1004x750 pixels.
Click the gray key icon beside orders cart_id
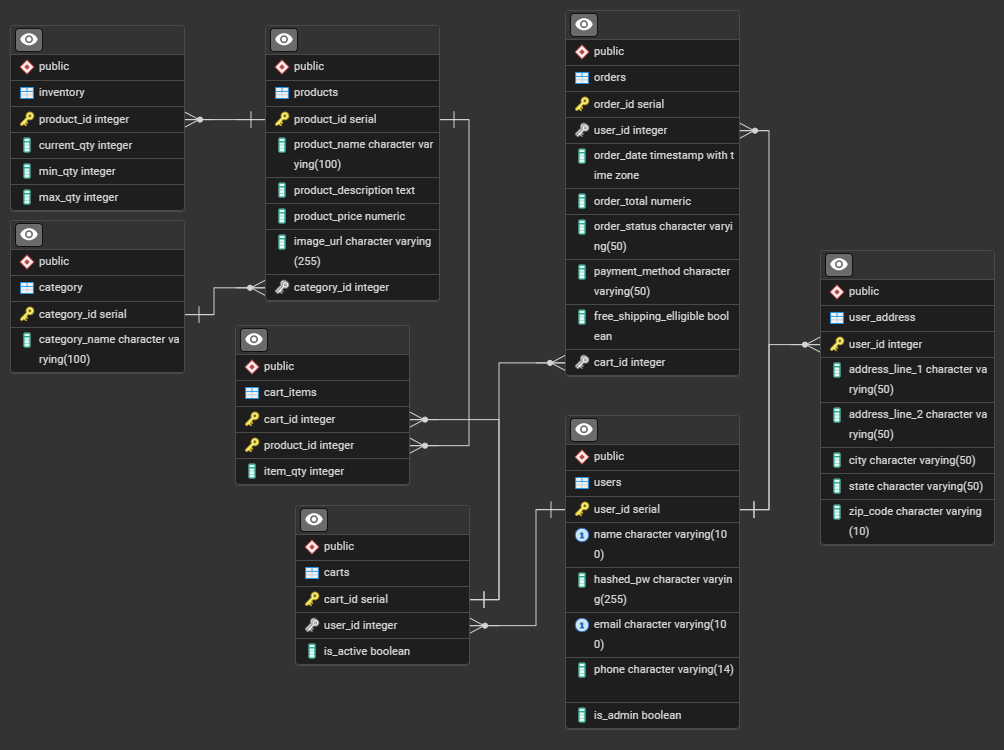[582, 362]
